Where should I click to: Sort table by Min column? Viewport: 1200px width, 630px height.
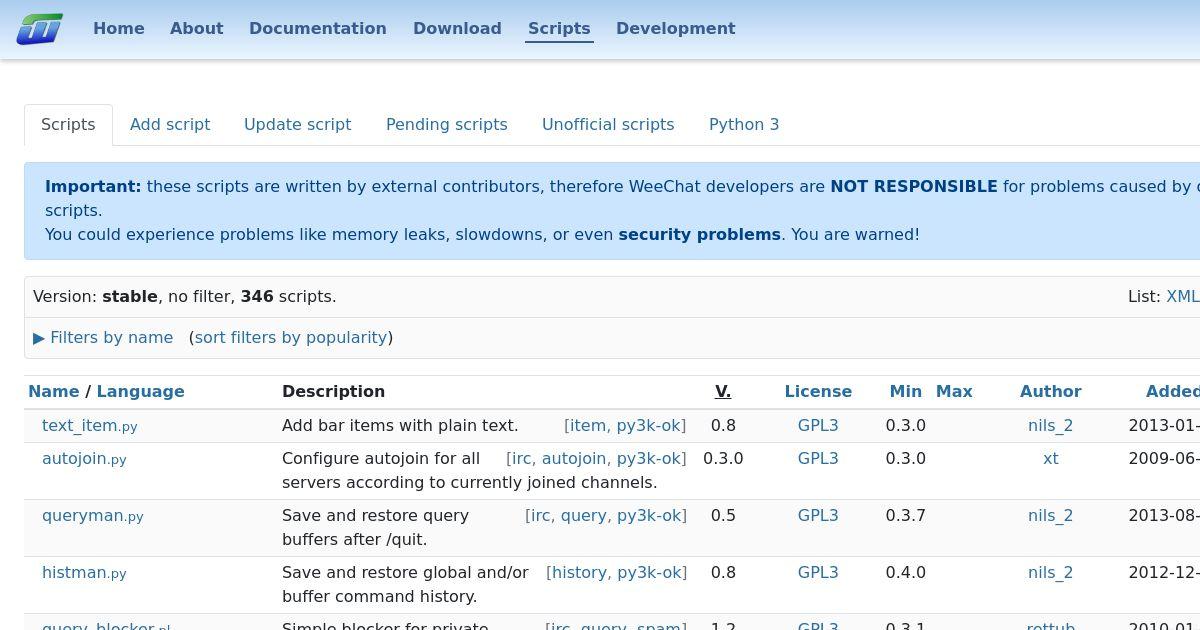[x=906, y=392]
